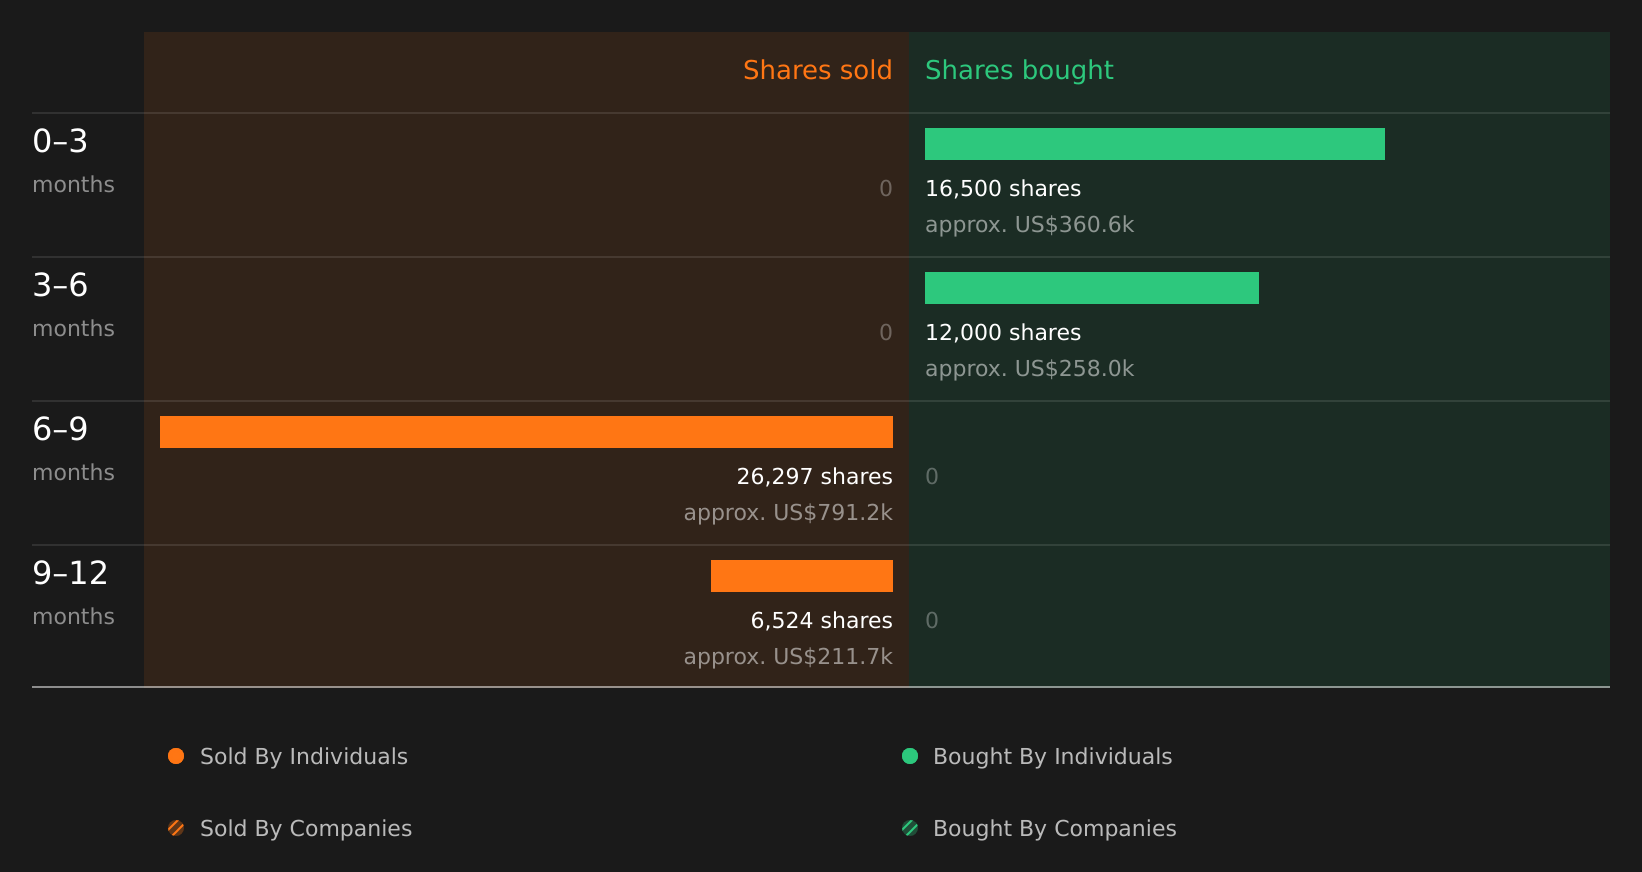
Task: Click the 26,297 shares value
Action: [x=815, y=477]
